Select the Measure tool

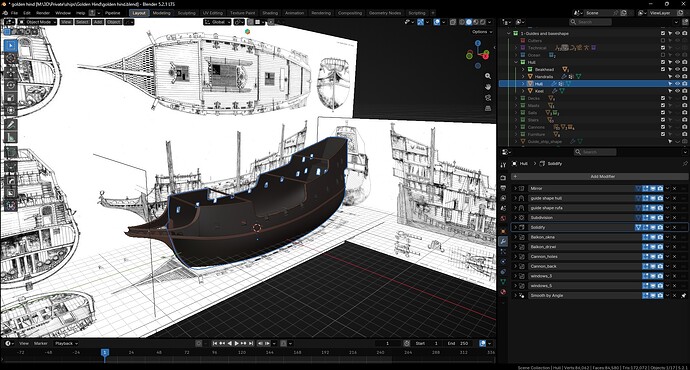coord(11,138)
